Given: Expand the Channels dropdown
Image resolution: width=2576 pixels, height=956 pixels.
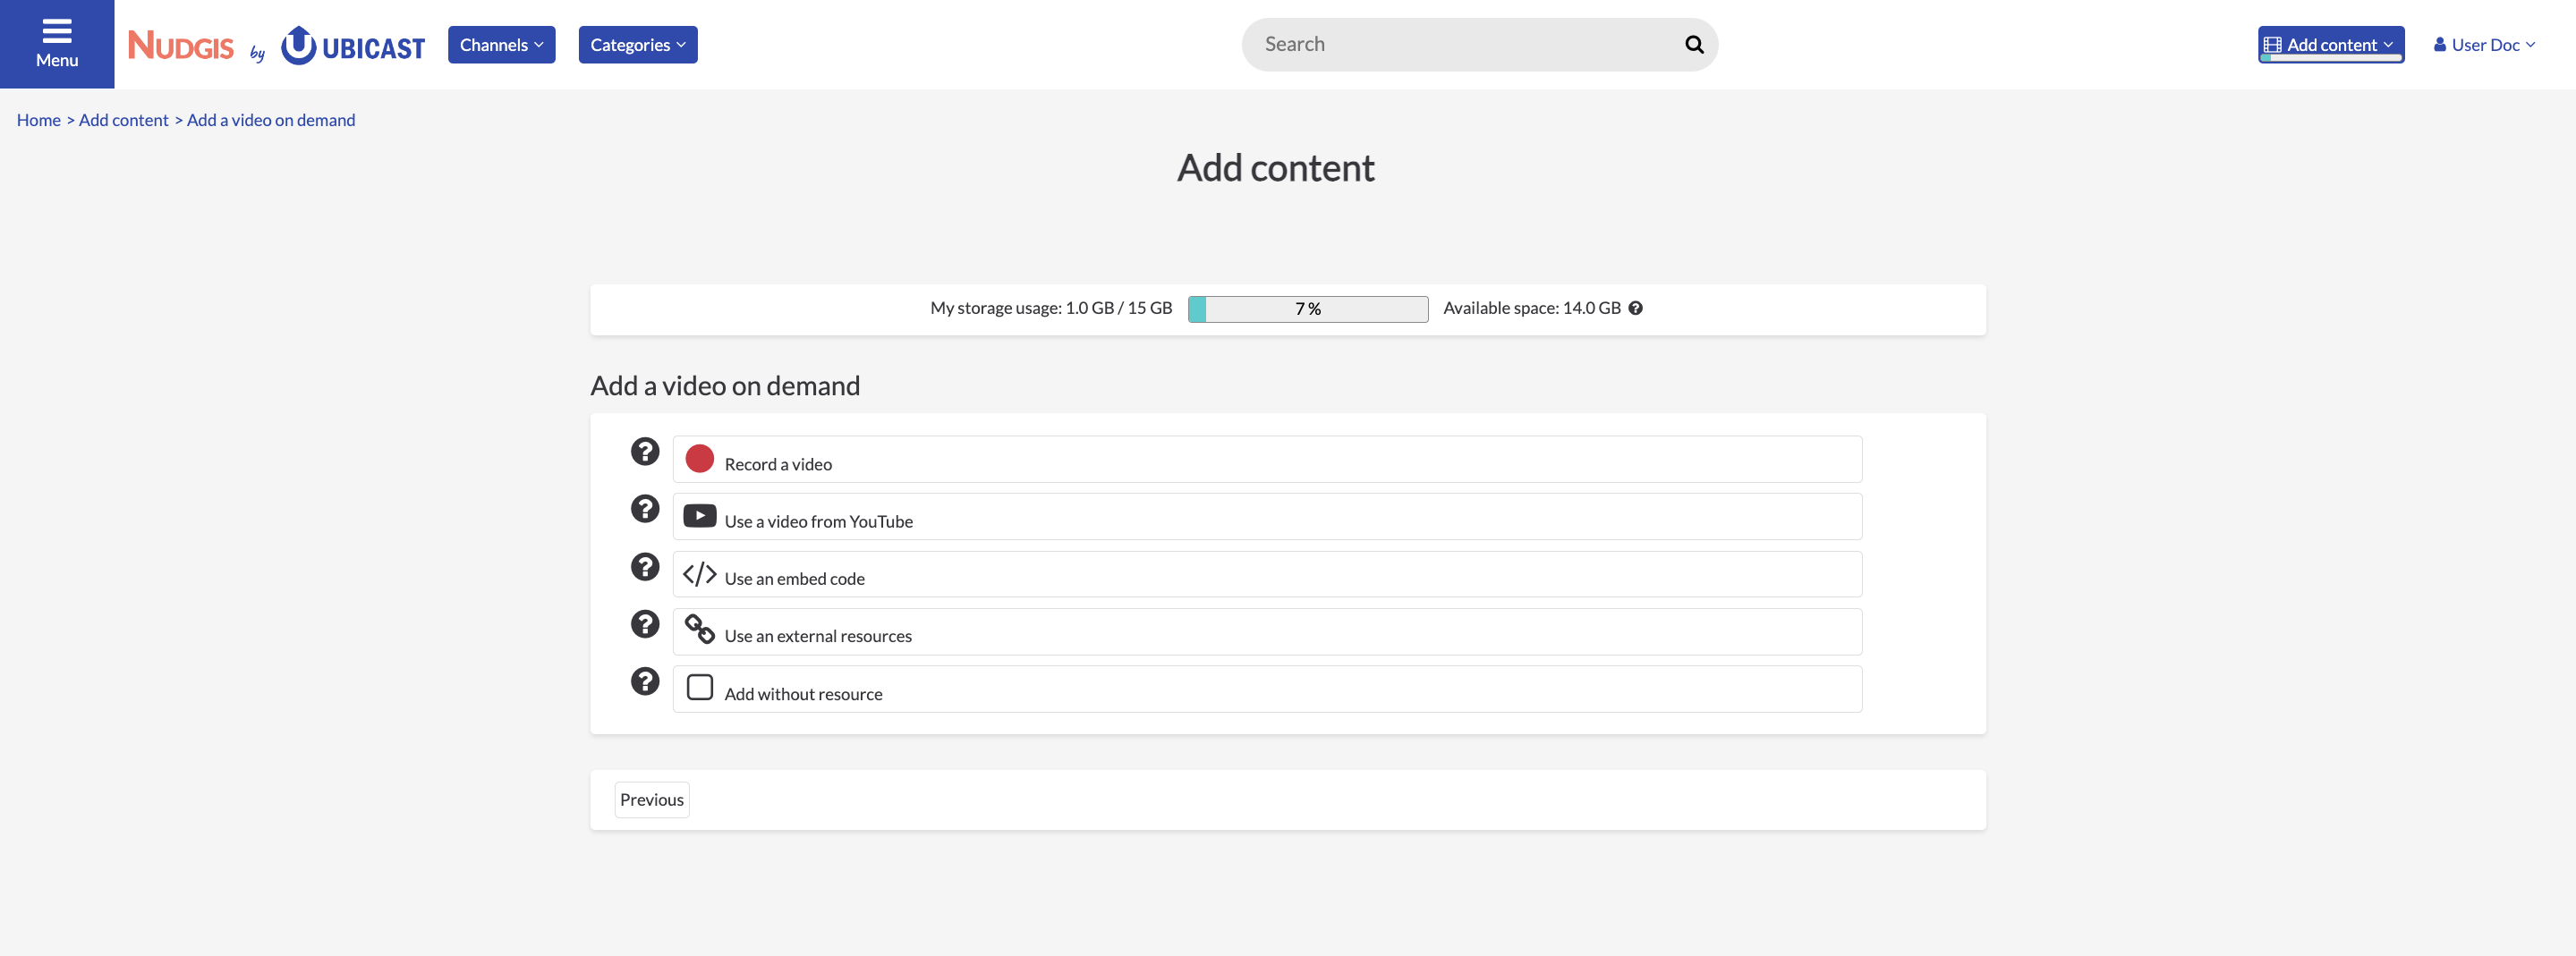Looking at the screenshot, I should pyautogui.click(x=502, y=45).
